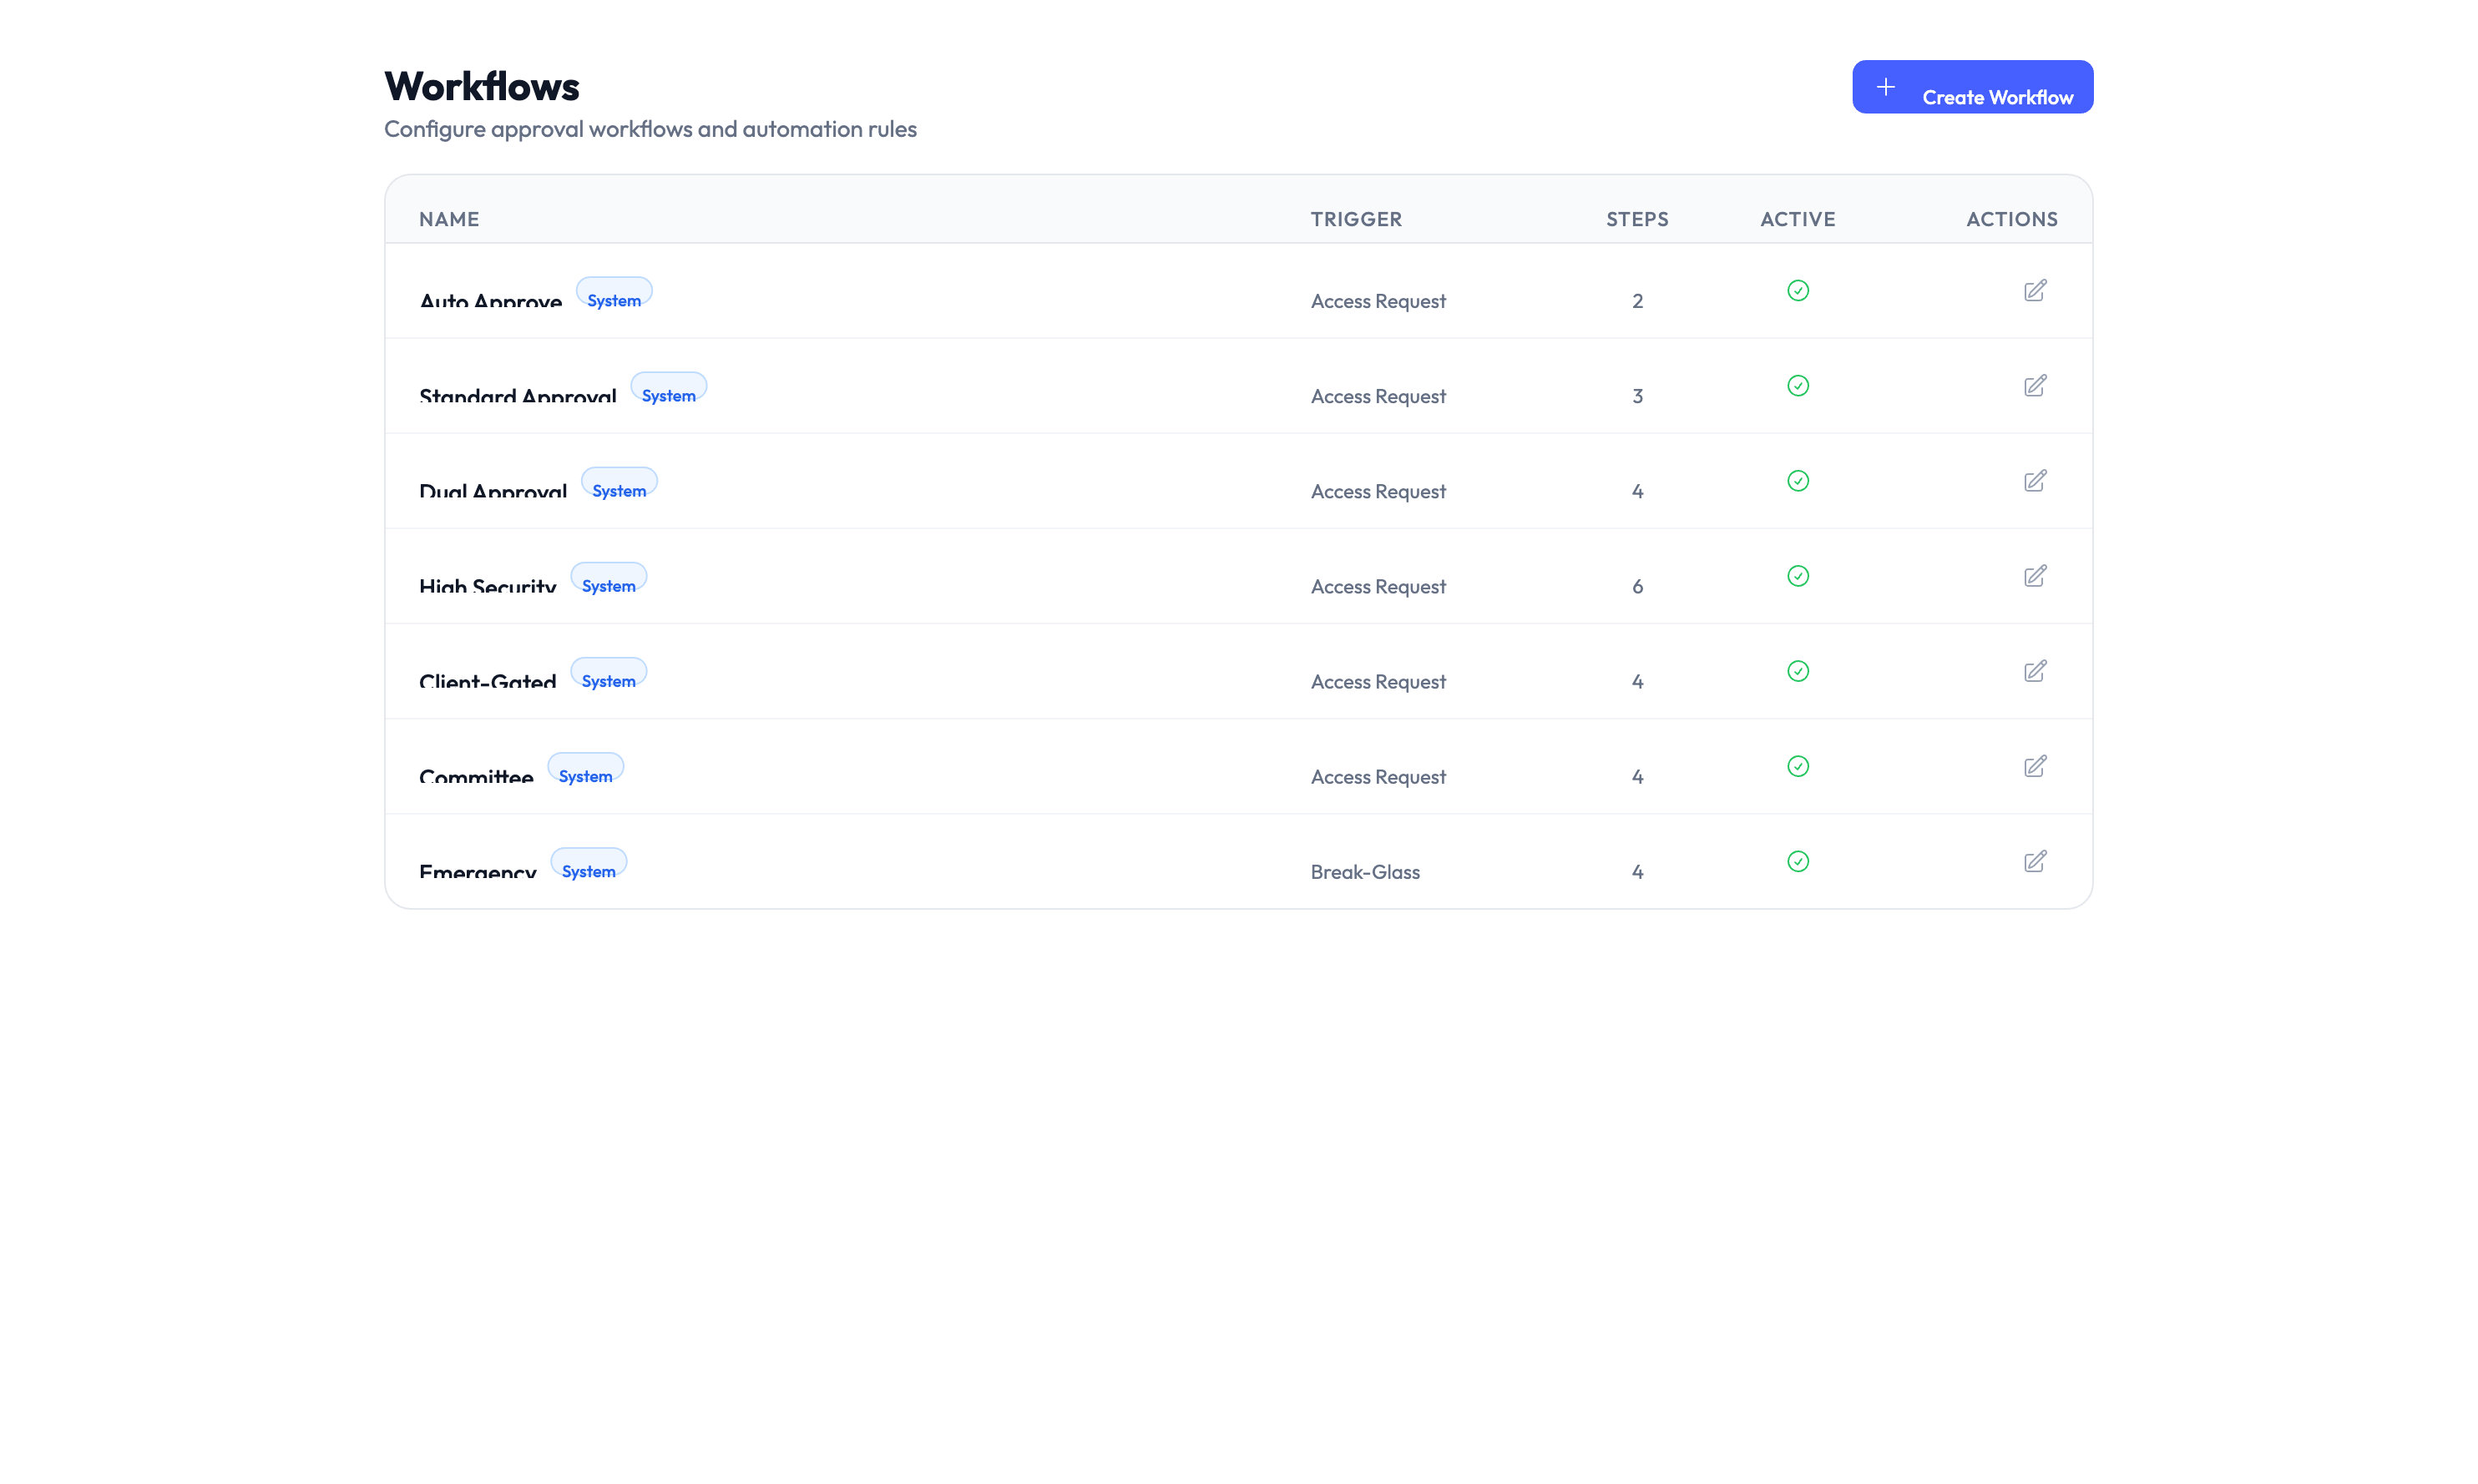Click the edit icon for Client-Gated workflow

tap(2036, 671)
